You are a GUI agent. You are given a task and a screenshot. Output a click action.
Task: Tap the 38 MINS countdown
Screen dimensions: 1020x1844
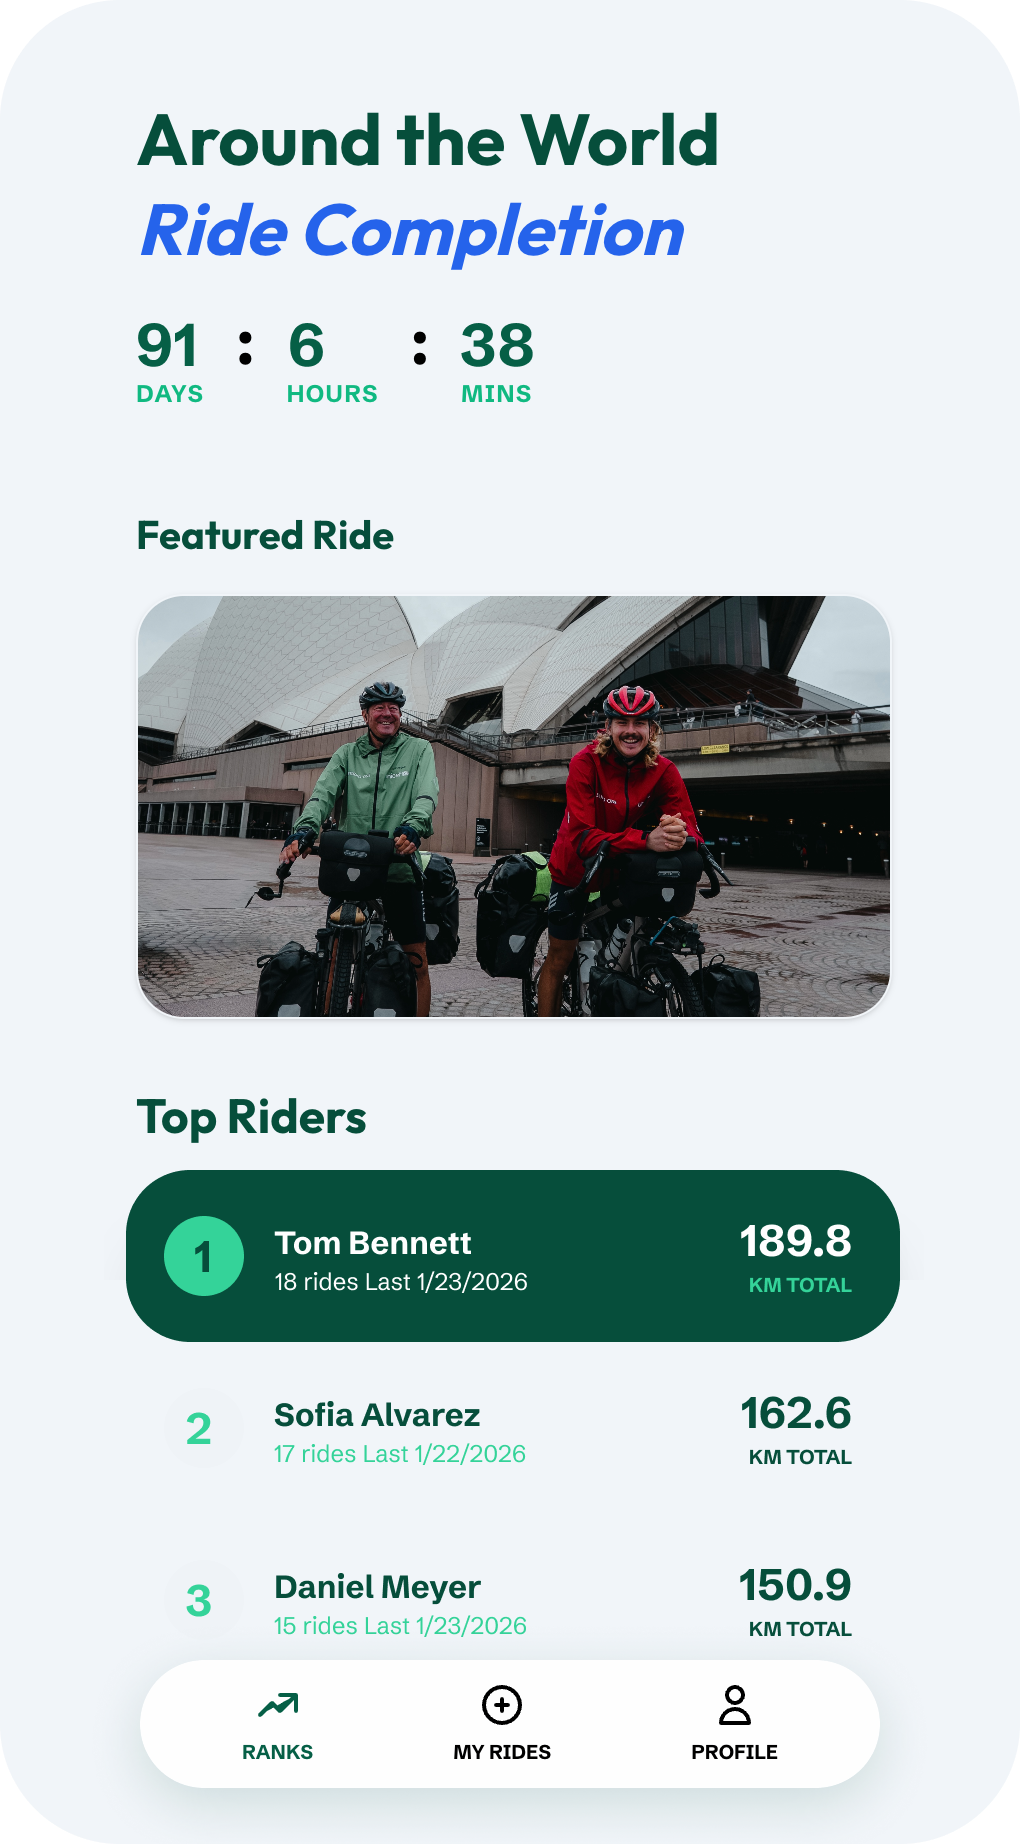(497, 360)
